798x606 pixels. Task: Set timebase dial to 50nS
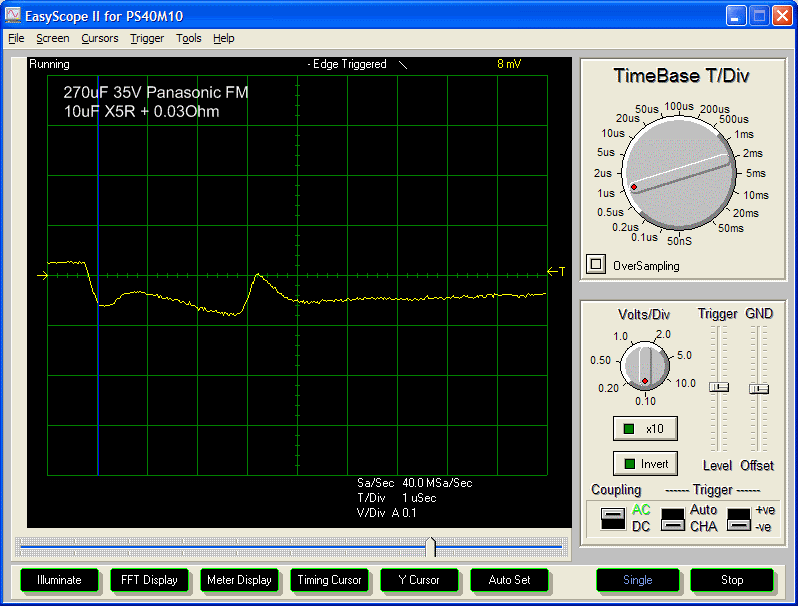(679, 241)
